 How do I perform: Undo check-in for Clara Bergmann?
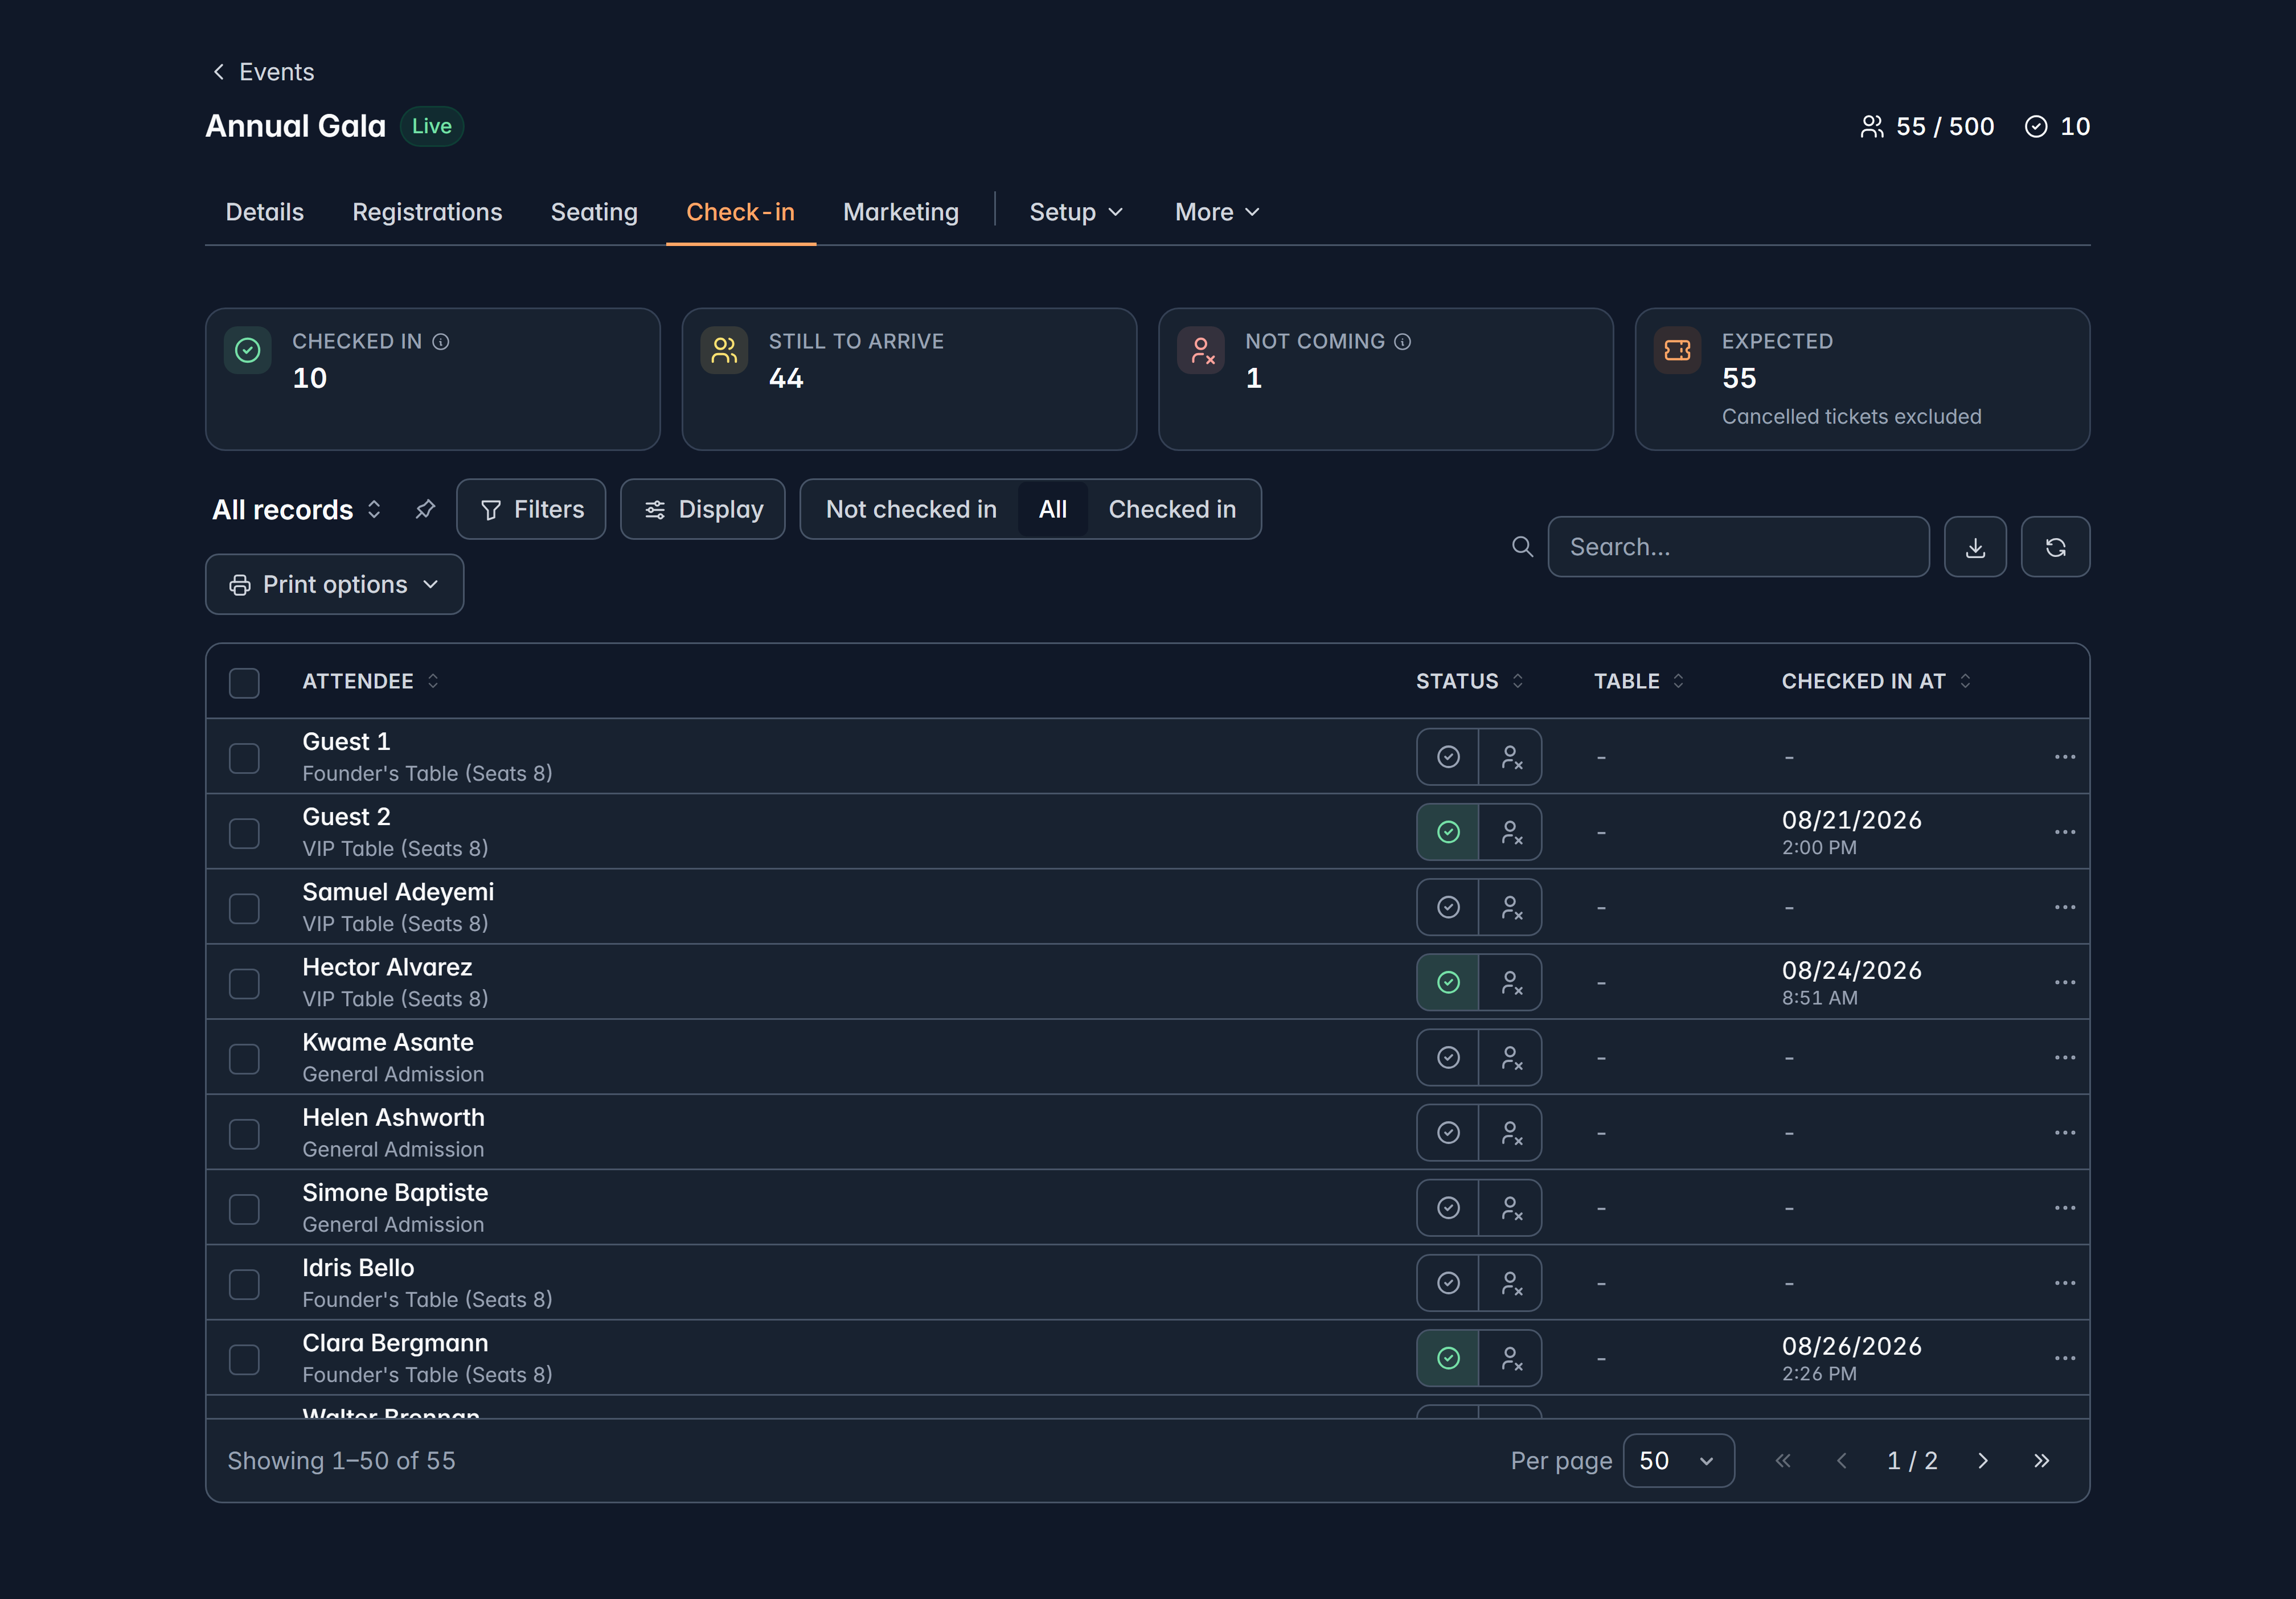point(1448,1358)
